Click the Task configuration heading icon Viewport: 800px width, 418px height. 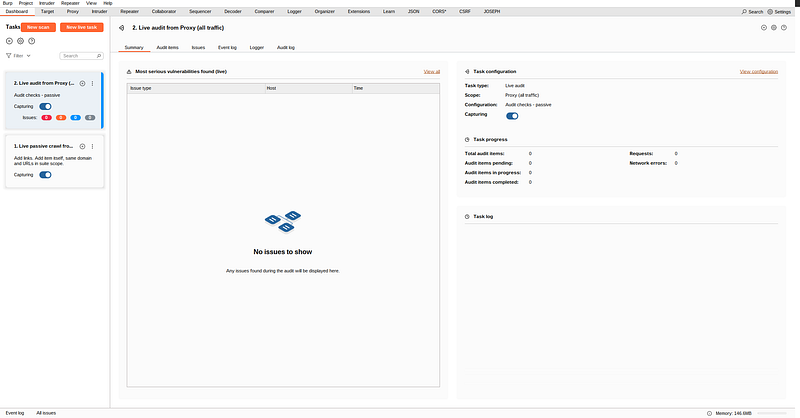(467, 71)
